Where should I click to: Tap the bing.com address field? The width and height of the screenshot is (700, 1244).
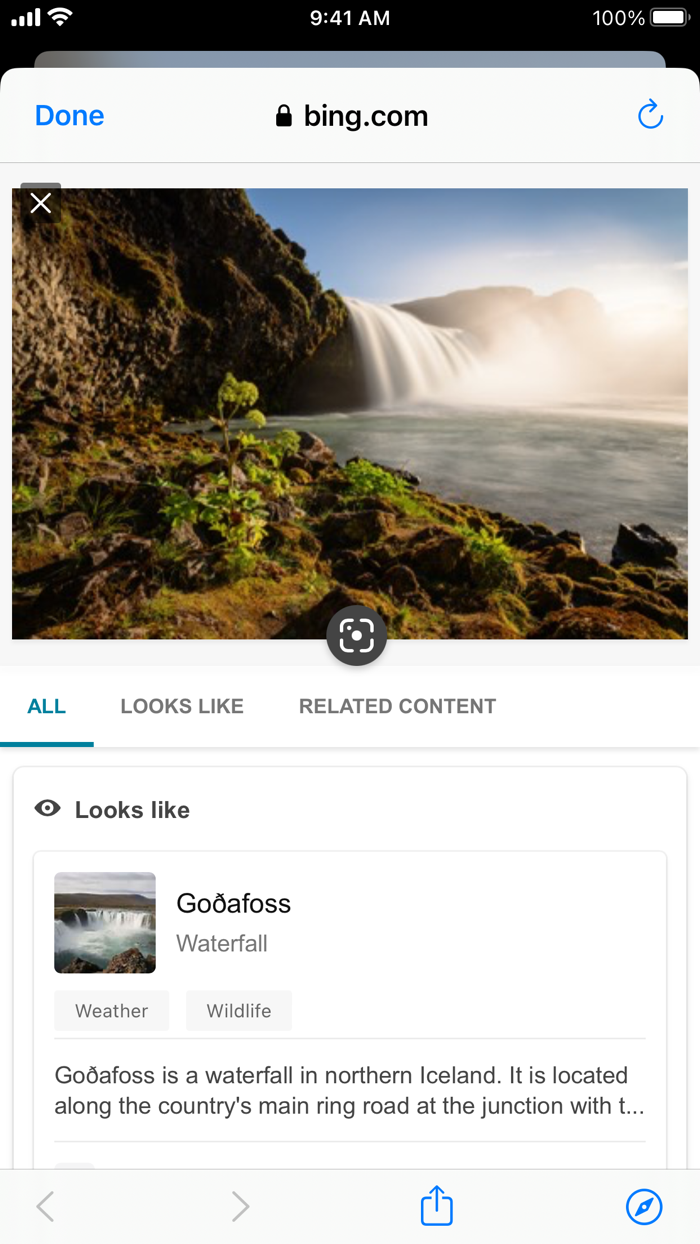point(366,114)
